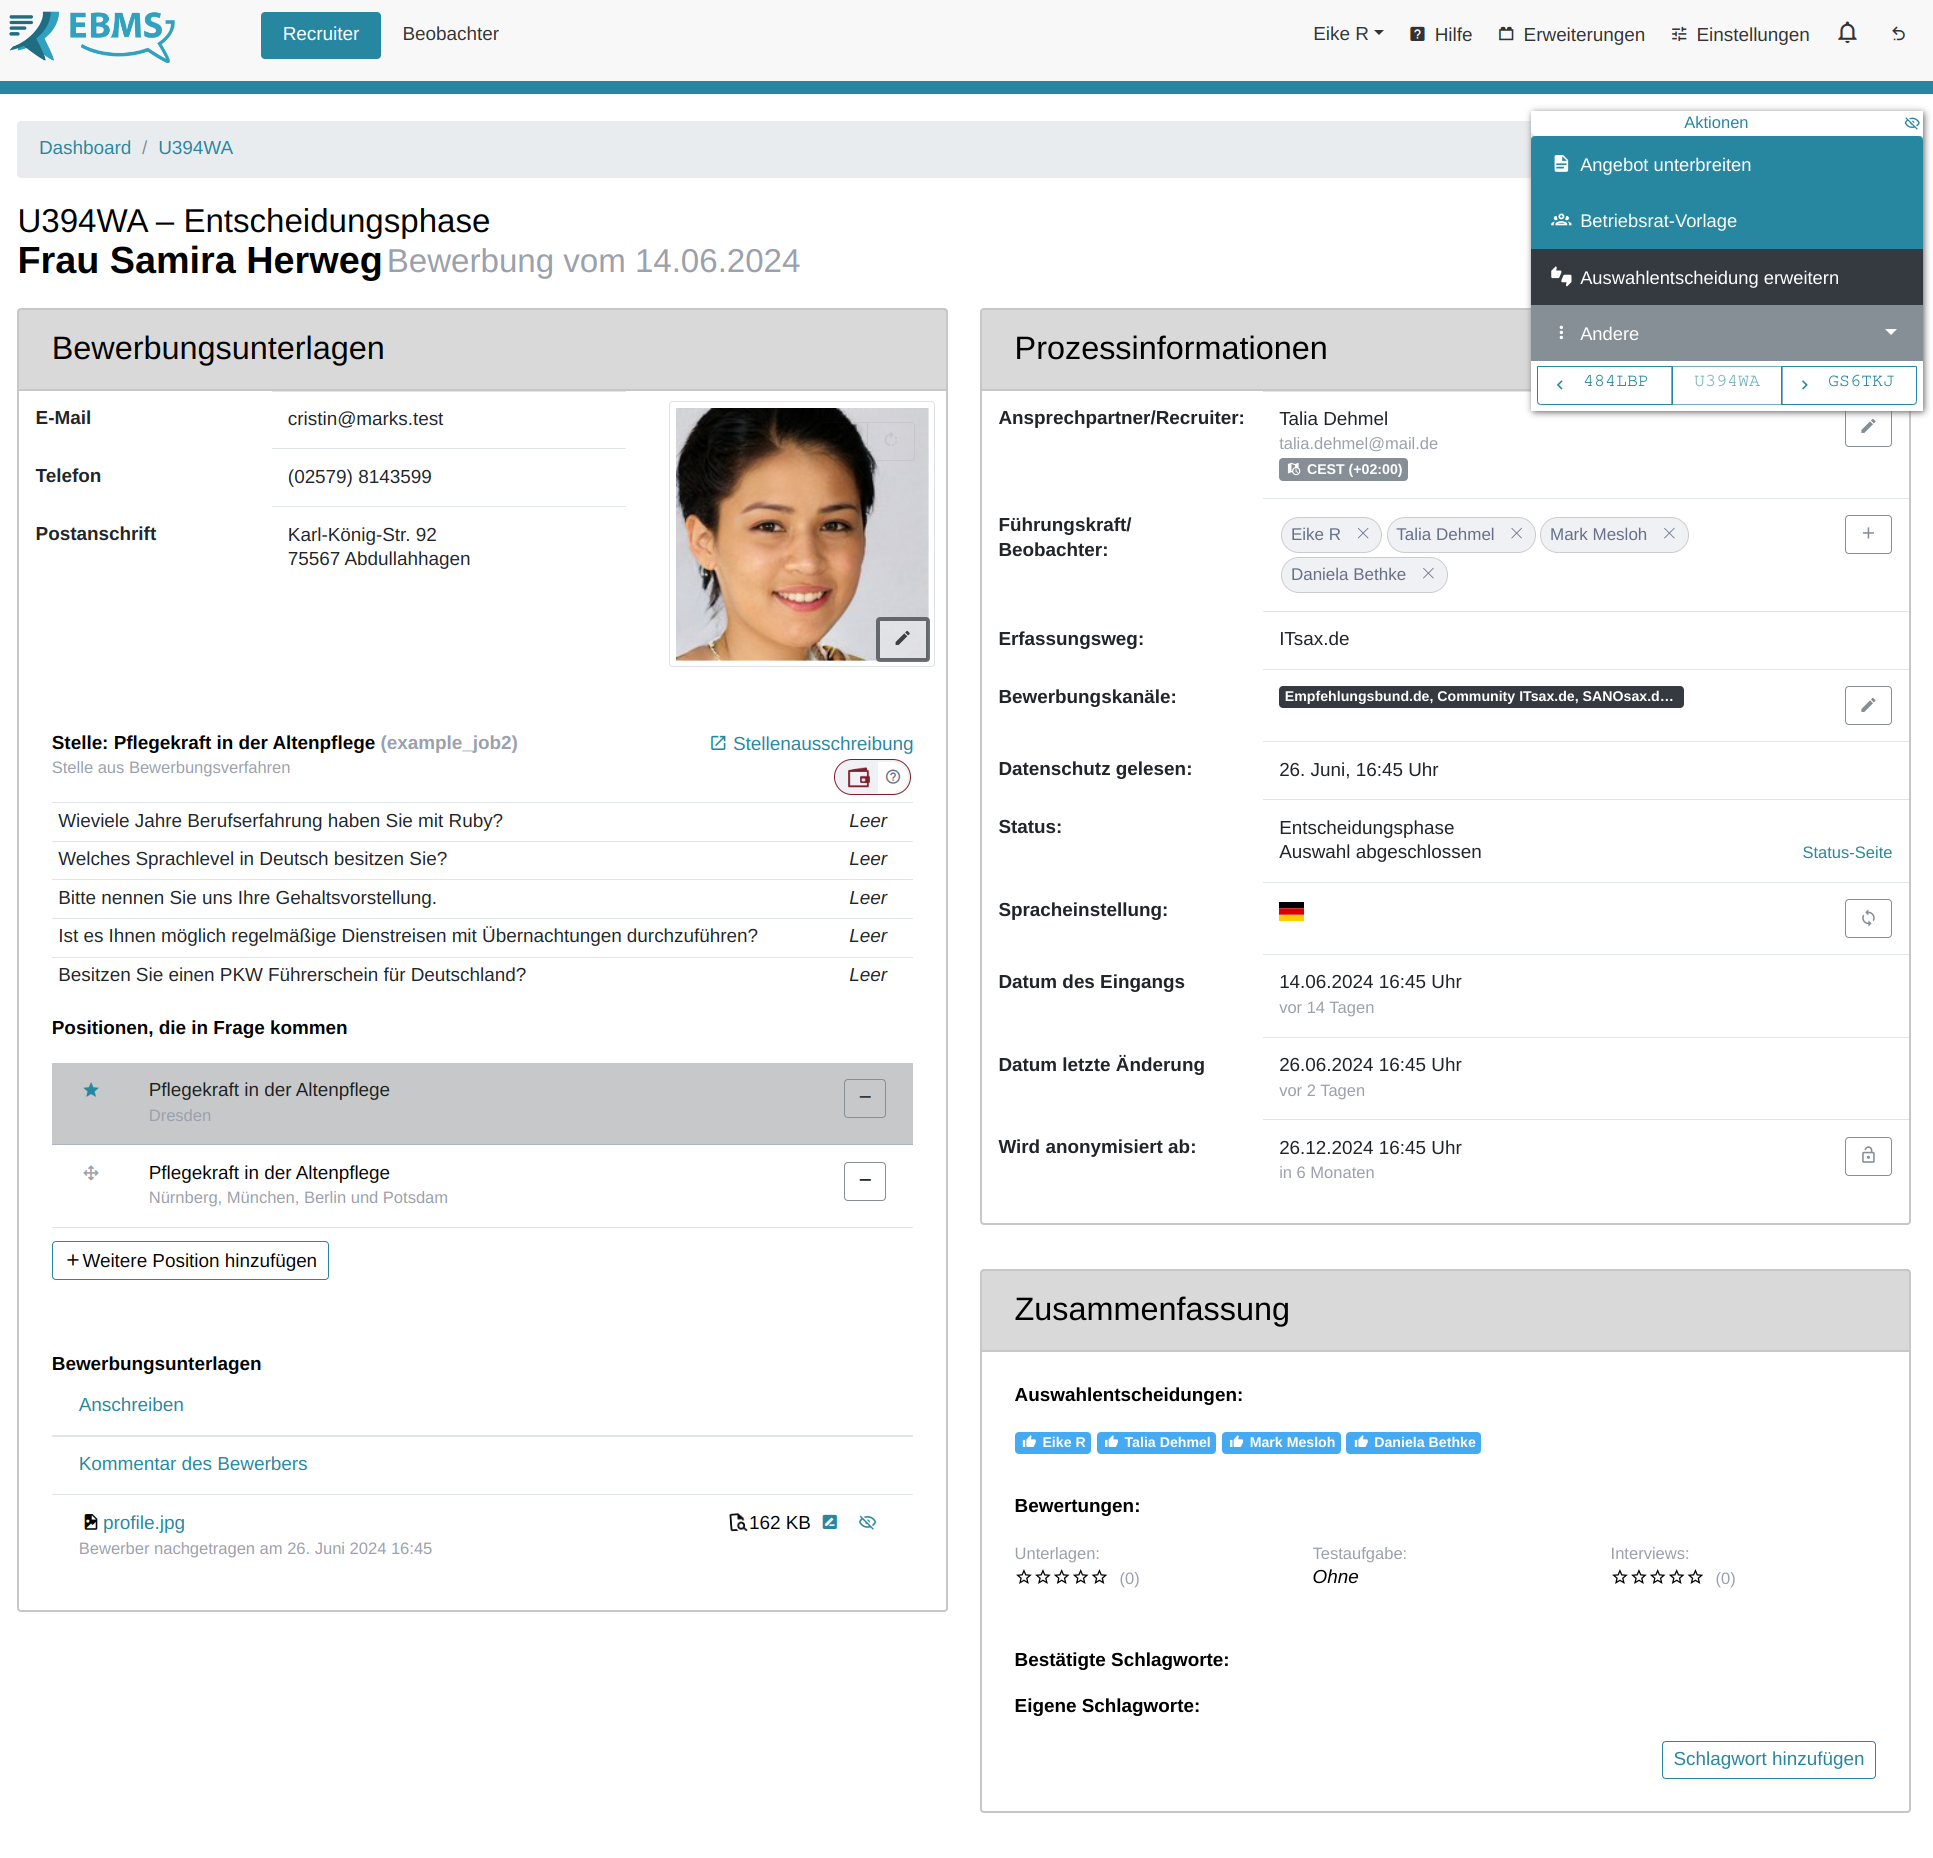Expand the Andere actions dropdown
This screenshot has width=1933, height=1858.
[1890, 332]
